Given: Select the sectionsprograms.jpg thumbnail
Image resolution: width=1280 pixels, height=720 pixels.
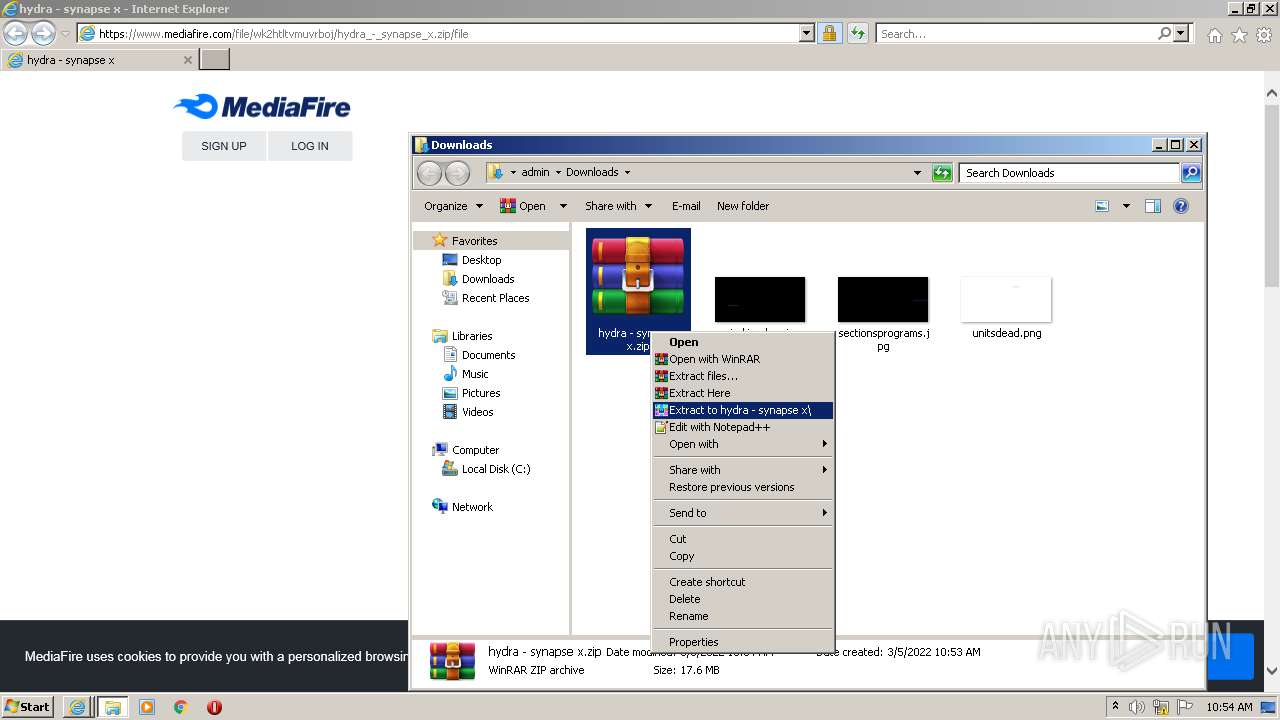Looking at the screenshot, I should 883,299.
